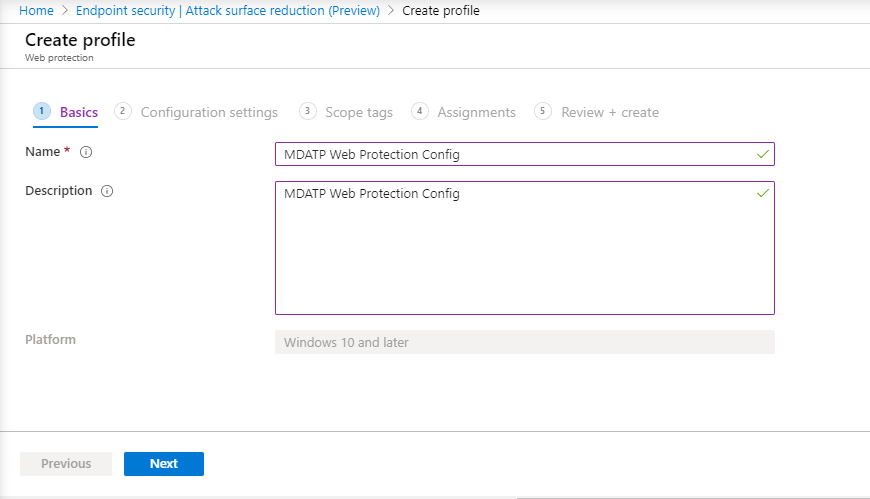Image resolution: width=870 pixels, height=499 pixels.
Task: Click the Previous button
Action: coord(66,463)
